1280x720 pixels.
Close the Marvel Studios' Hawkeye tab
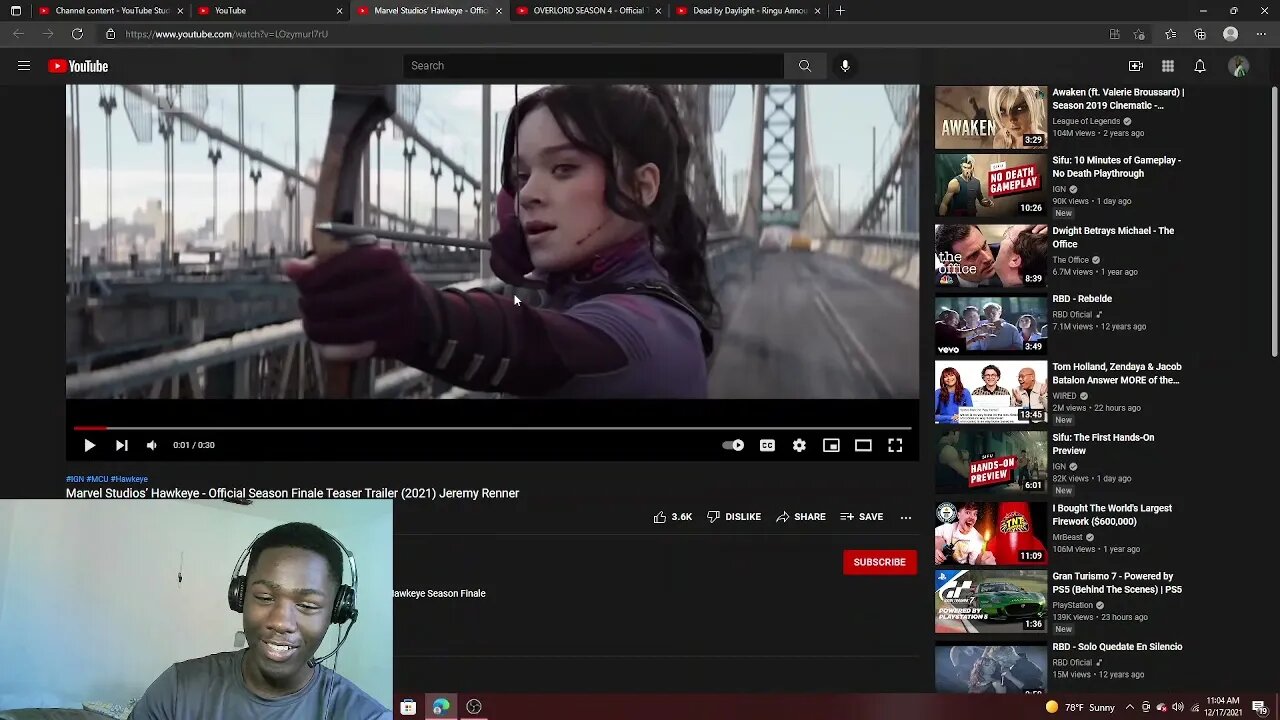pos(499,11)
